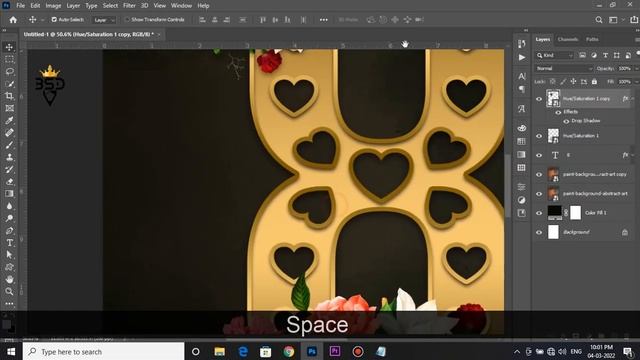Open the Fill value dropdown
Viewport: 640px width, 360px height.
tap(637, 82)
